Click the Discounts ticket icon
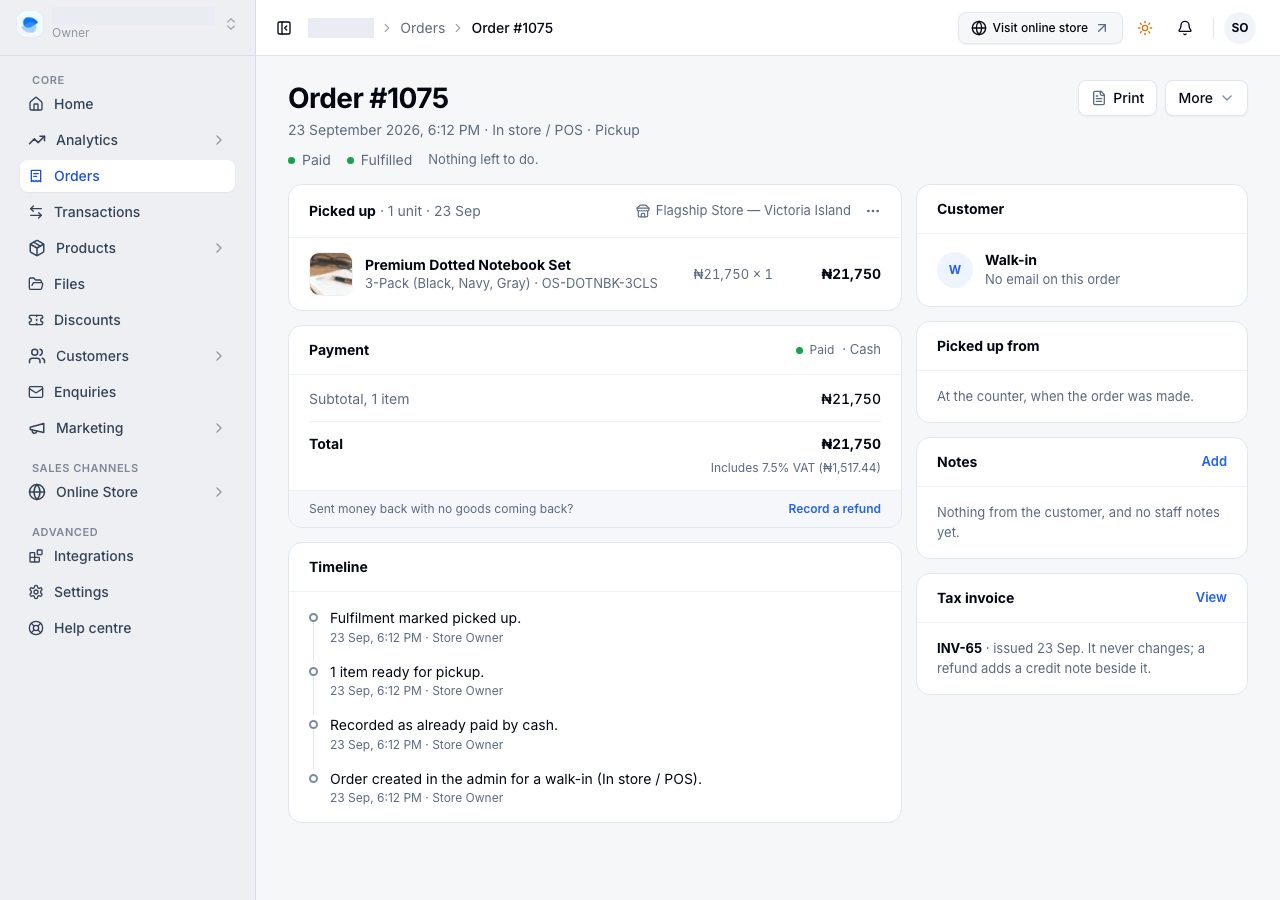 (36, 320)
